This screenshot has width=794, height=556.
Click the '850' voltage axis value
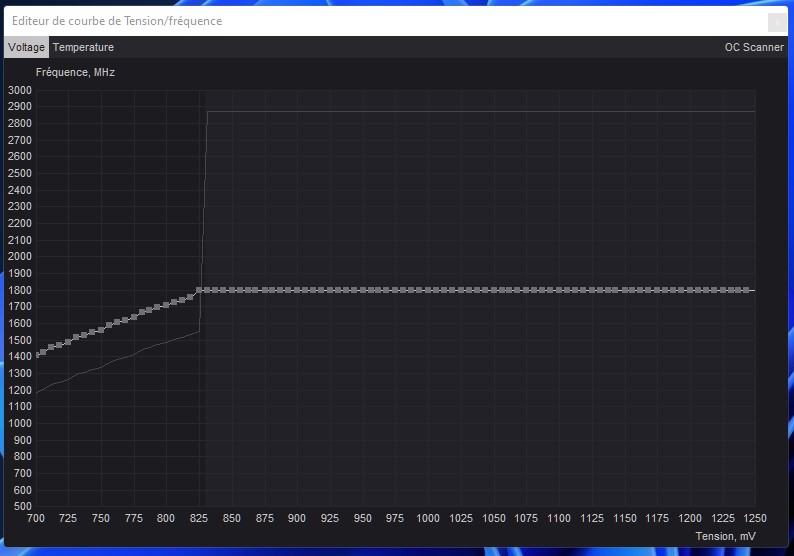pyautogui.click(x=232, y=519)
